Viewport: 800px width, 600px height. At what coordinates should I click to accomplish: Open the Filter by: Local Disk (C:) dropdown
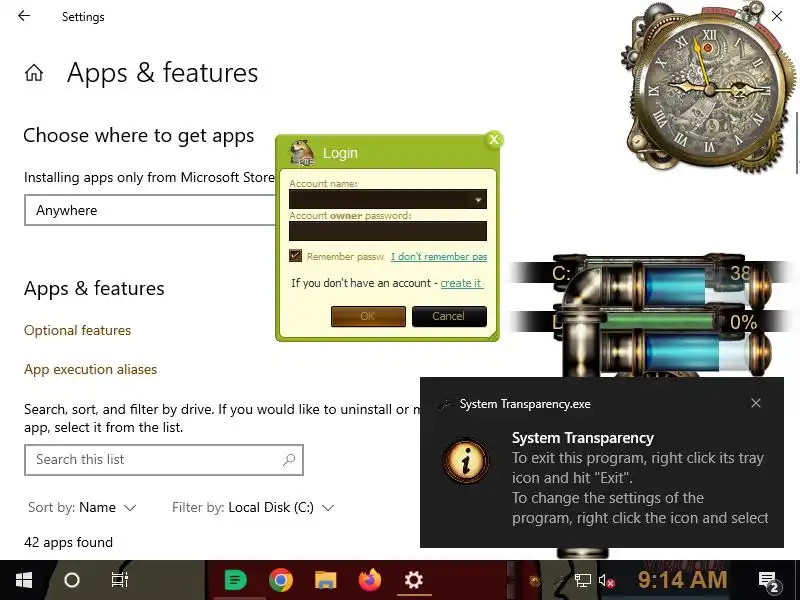(x=253, y=508)
